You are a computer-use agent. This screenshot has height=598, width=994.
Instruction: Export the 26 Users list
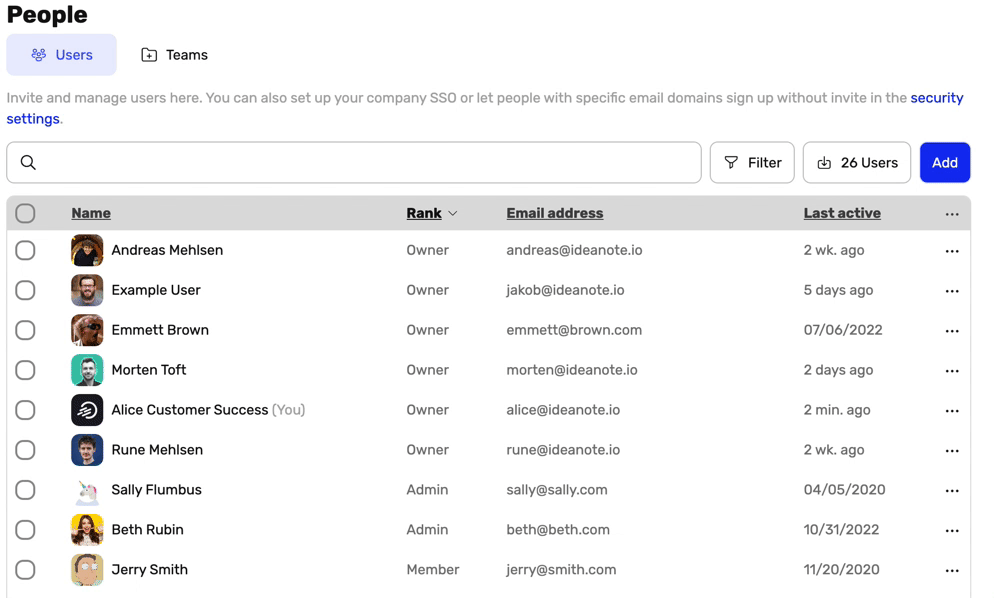tap(856, 162)
